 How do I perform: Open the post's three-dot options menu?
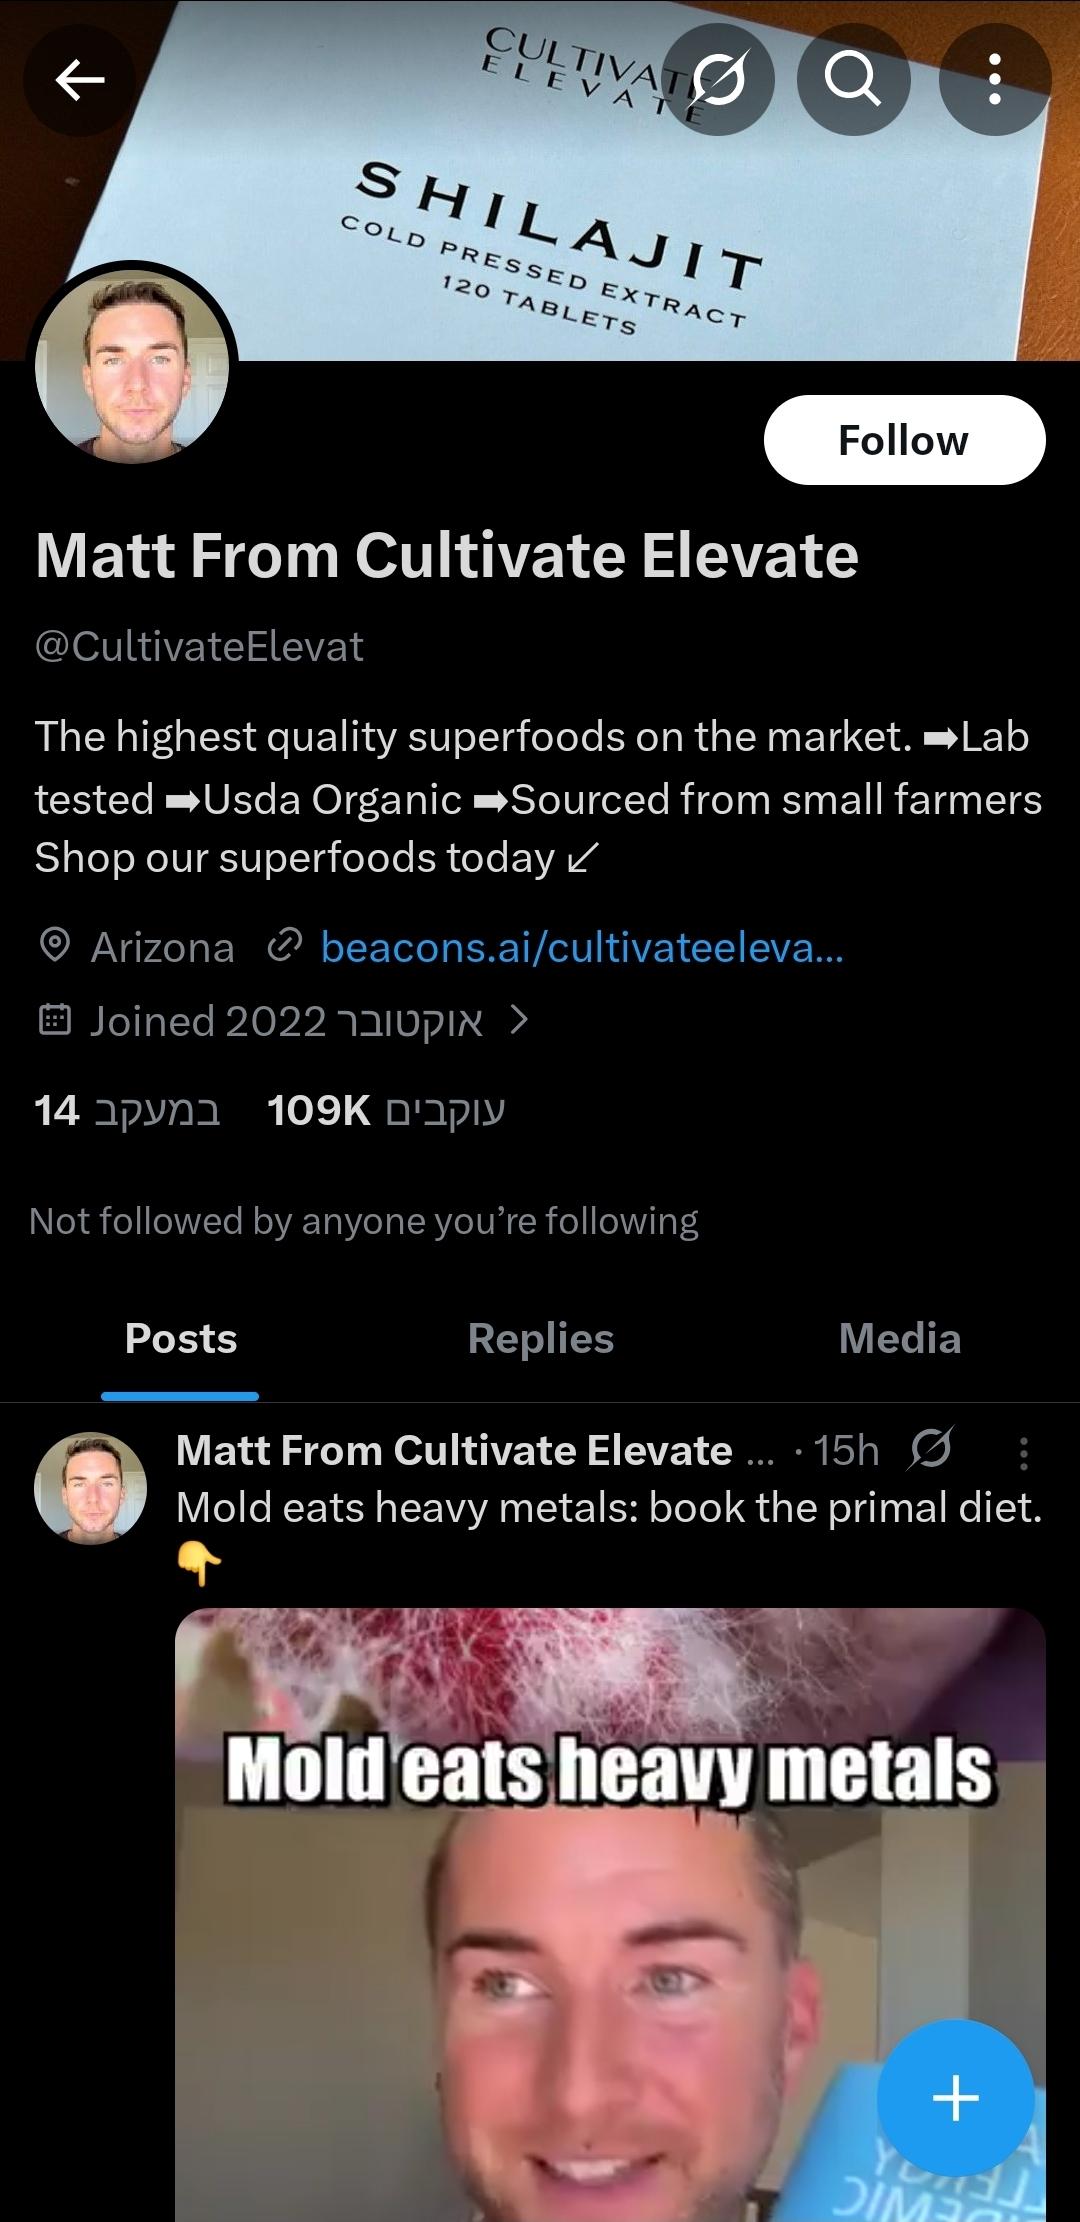click(x=1023, y=1453)
